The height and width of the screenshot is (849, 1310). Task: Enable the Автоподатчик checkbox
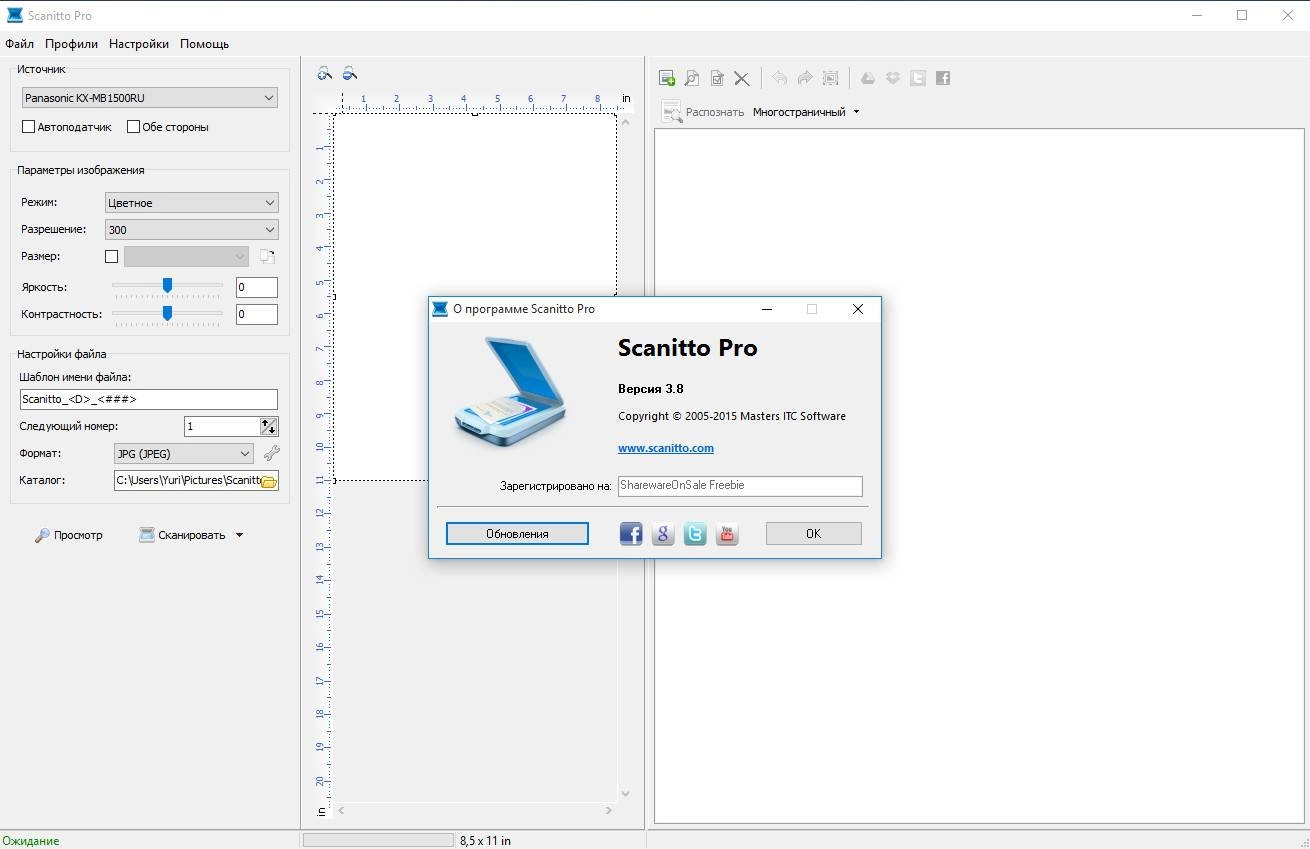(28, 127)
